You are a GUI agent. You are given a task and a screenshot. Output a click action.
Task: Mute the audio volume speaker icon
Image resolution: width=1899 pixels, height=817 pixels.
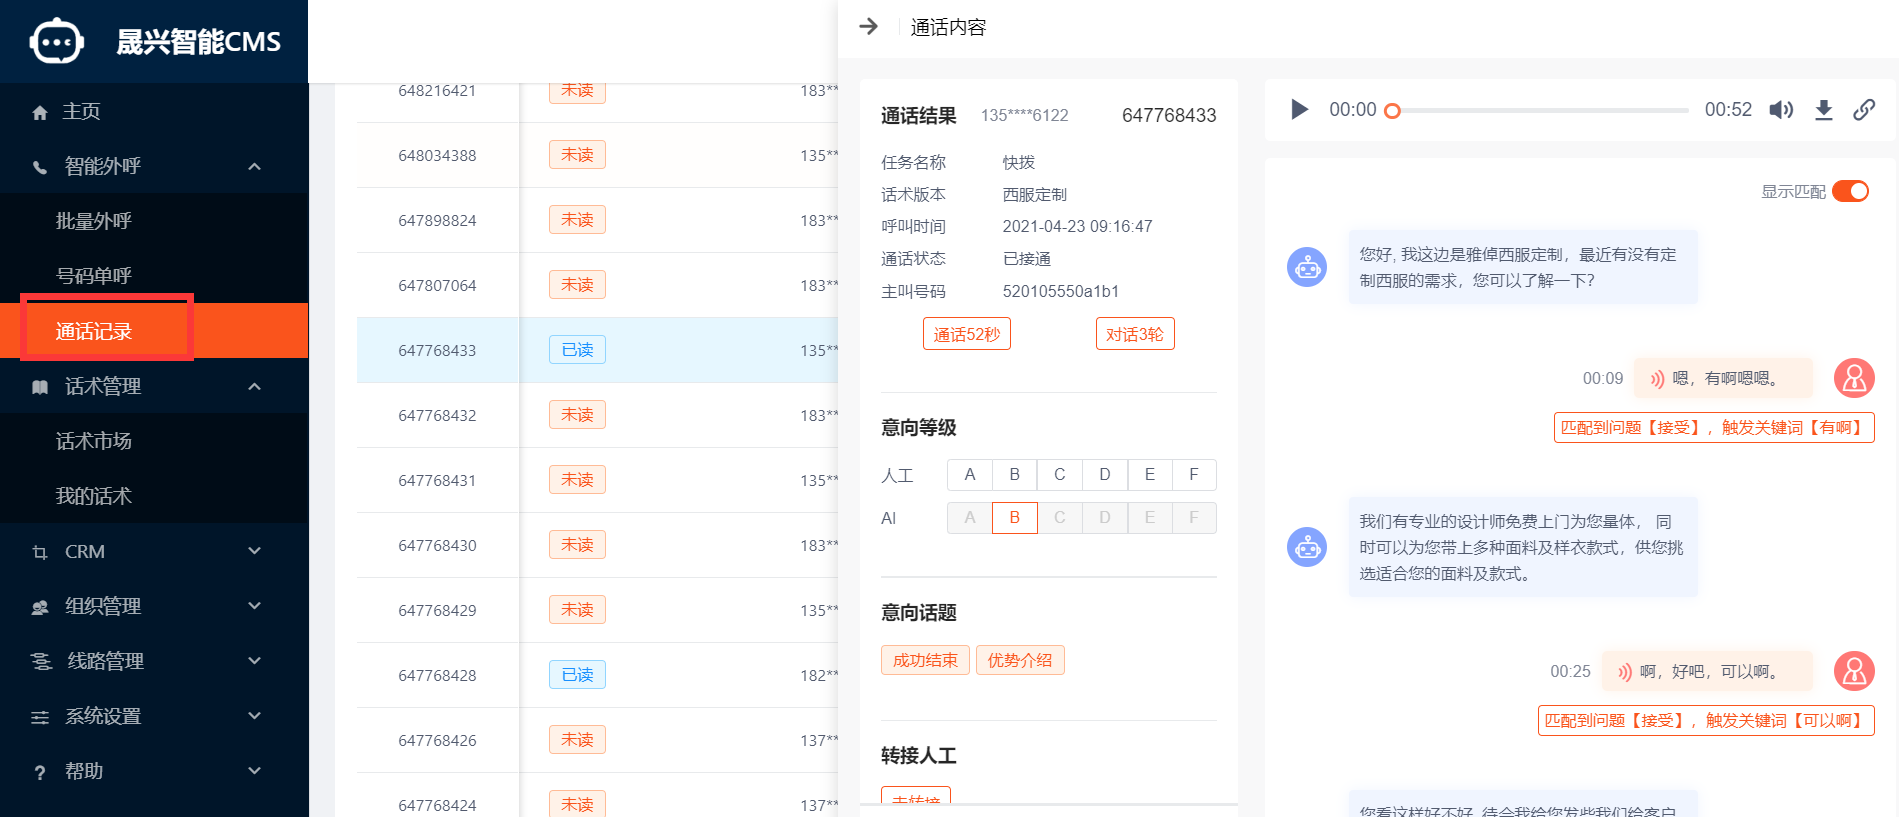[x=1781, y=109]
